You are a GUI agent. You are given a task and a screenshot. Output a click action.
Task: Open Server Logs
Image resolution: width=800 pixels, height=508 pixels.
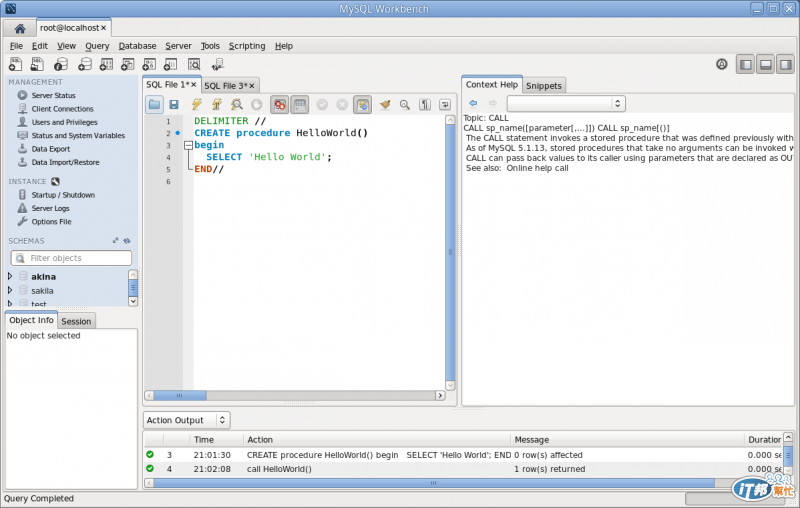point(50,208)
